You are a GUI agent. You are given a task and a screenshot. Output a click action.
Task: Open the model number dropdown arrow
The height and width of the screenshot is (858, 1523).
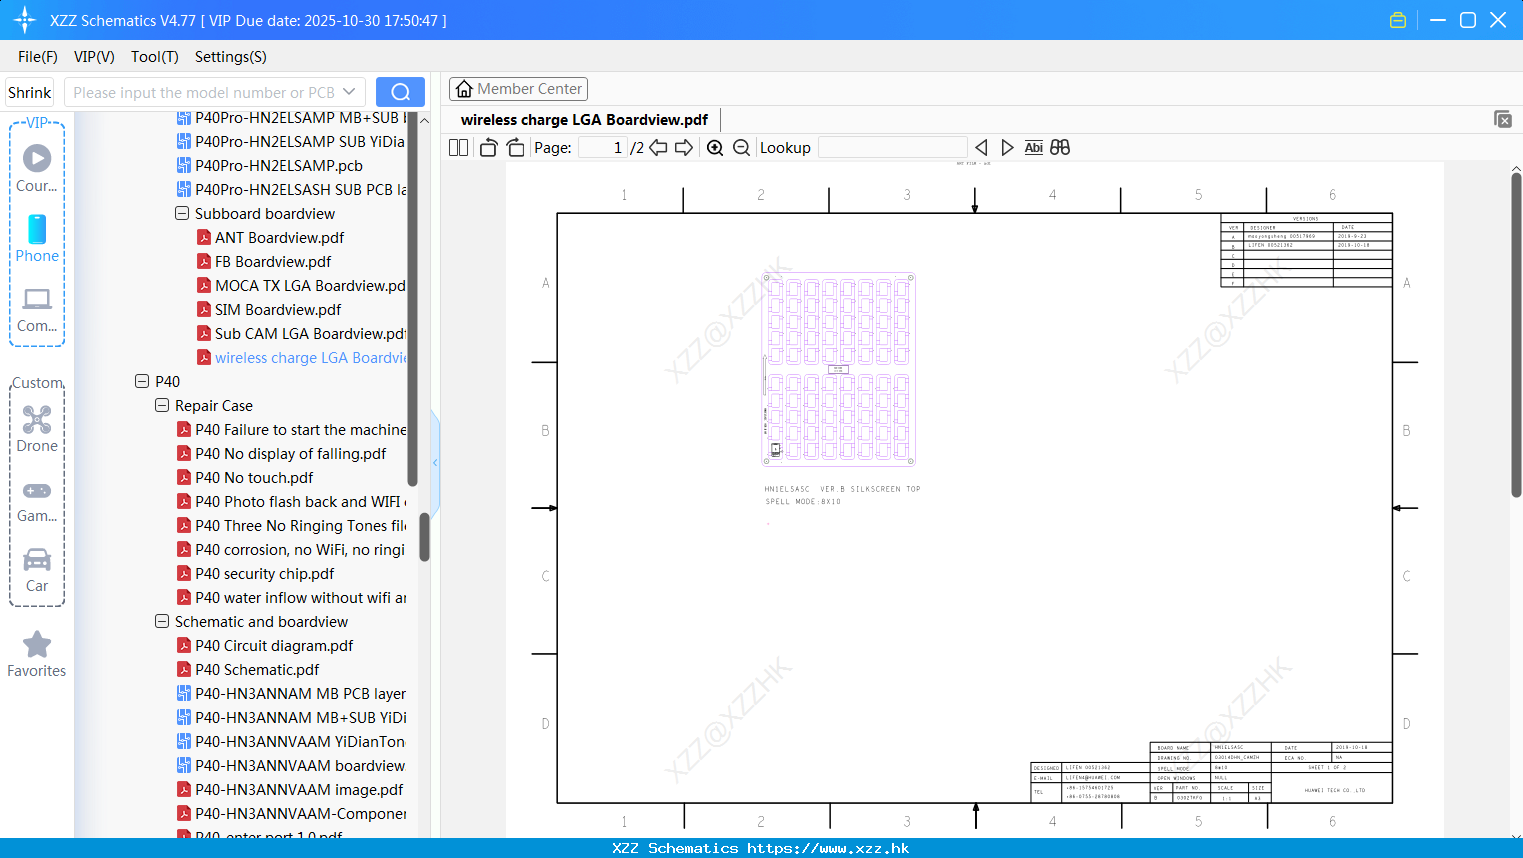[349, 92]
